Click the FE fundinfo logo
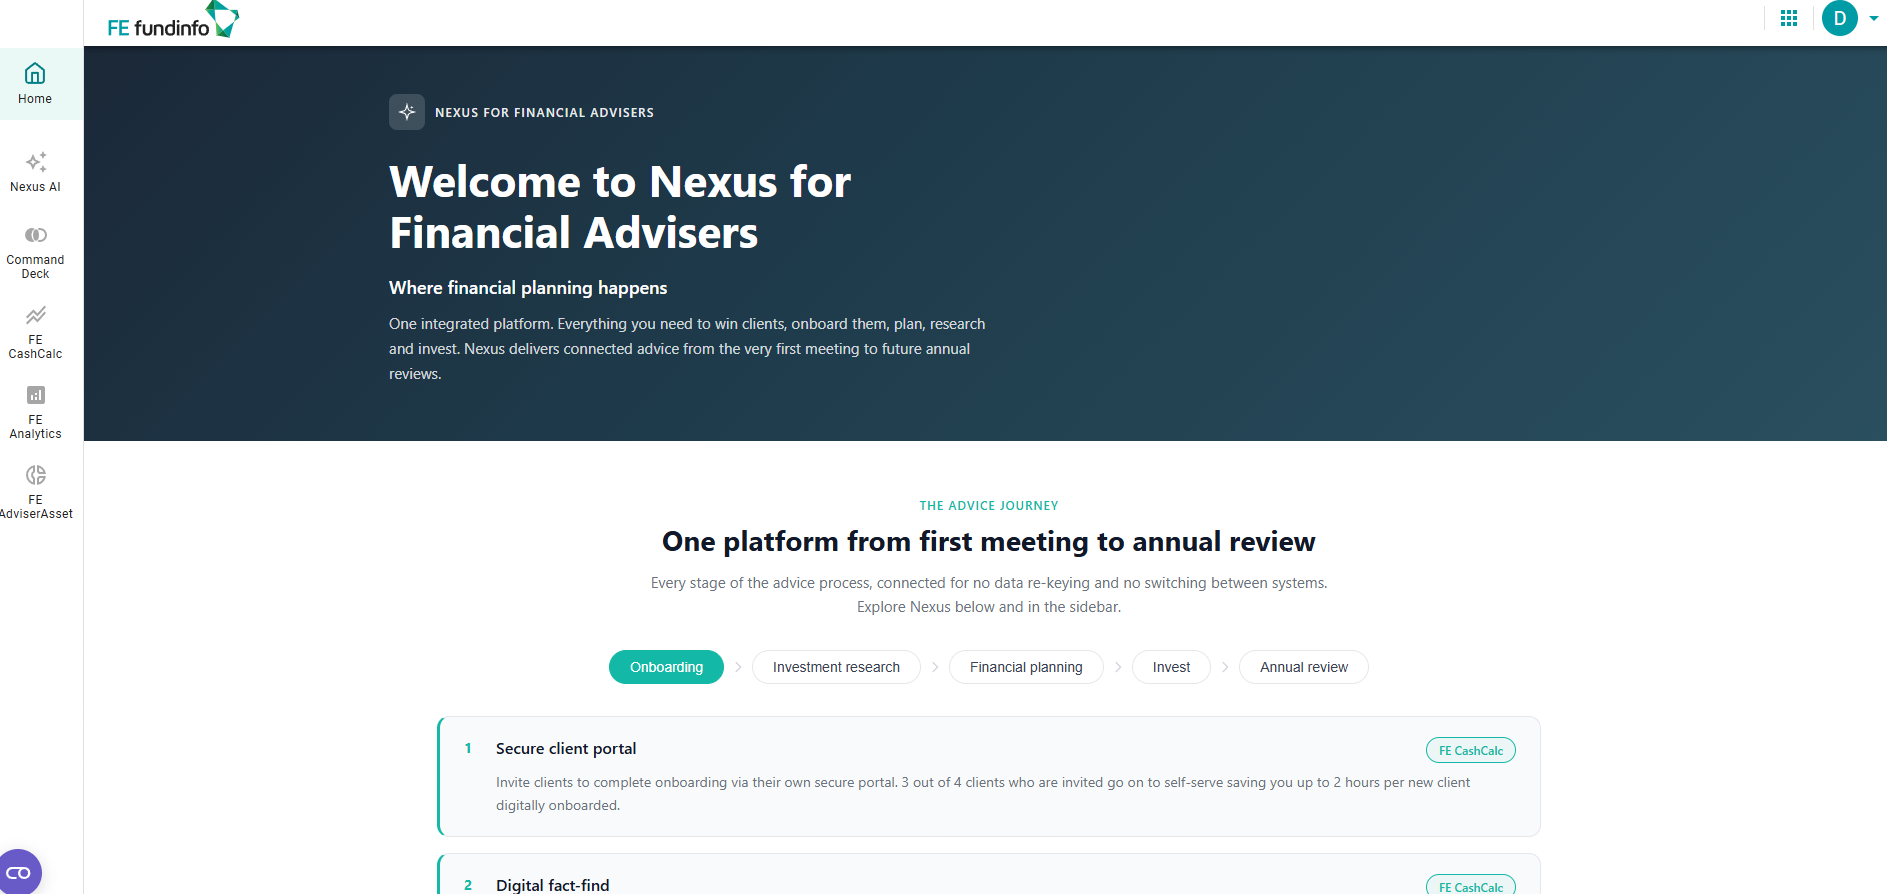 173,20
